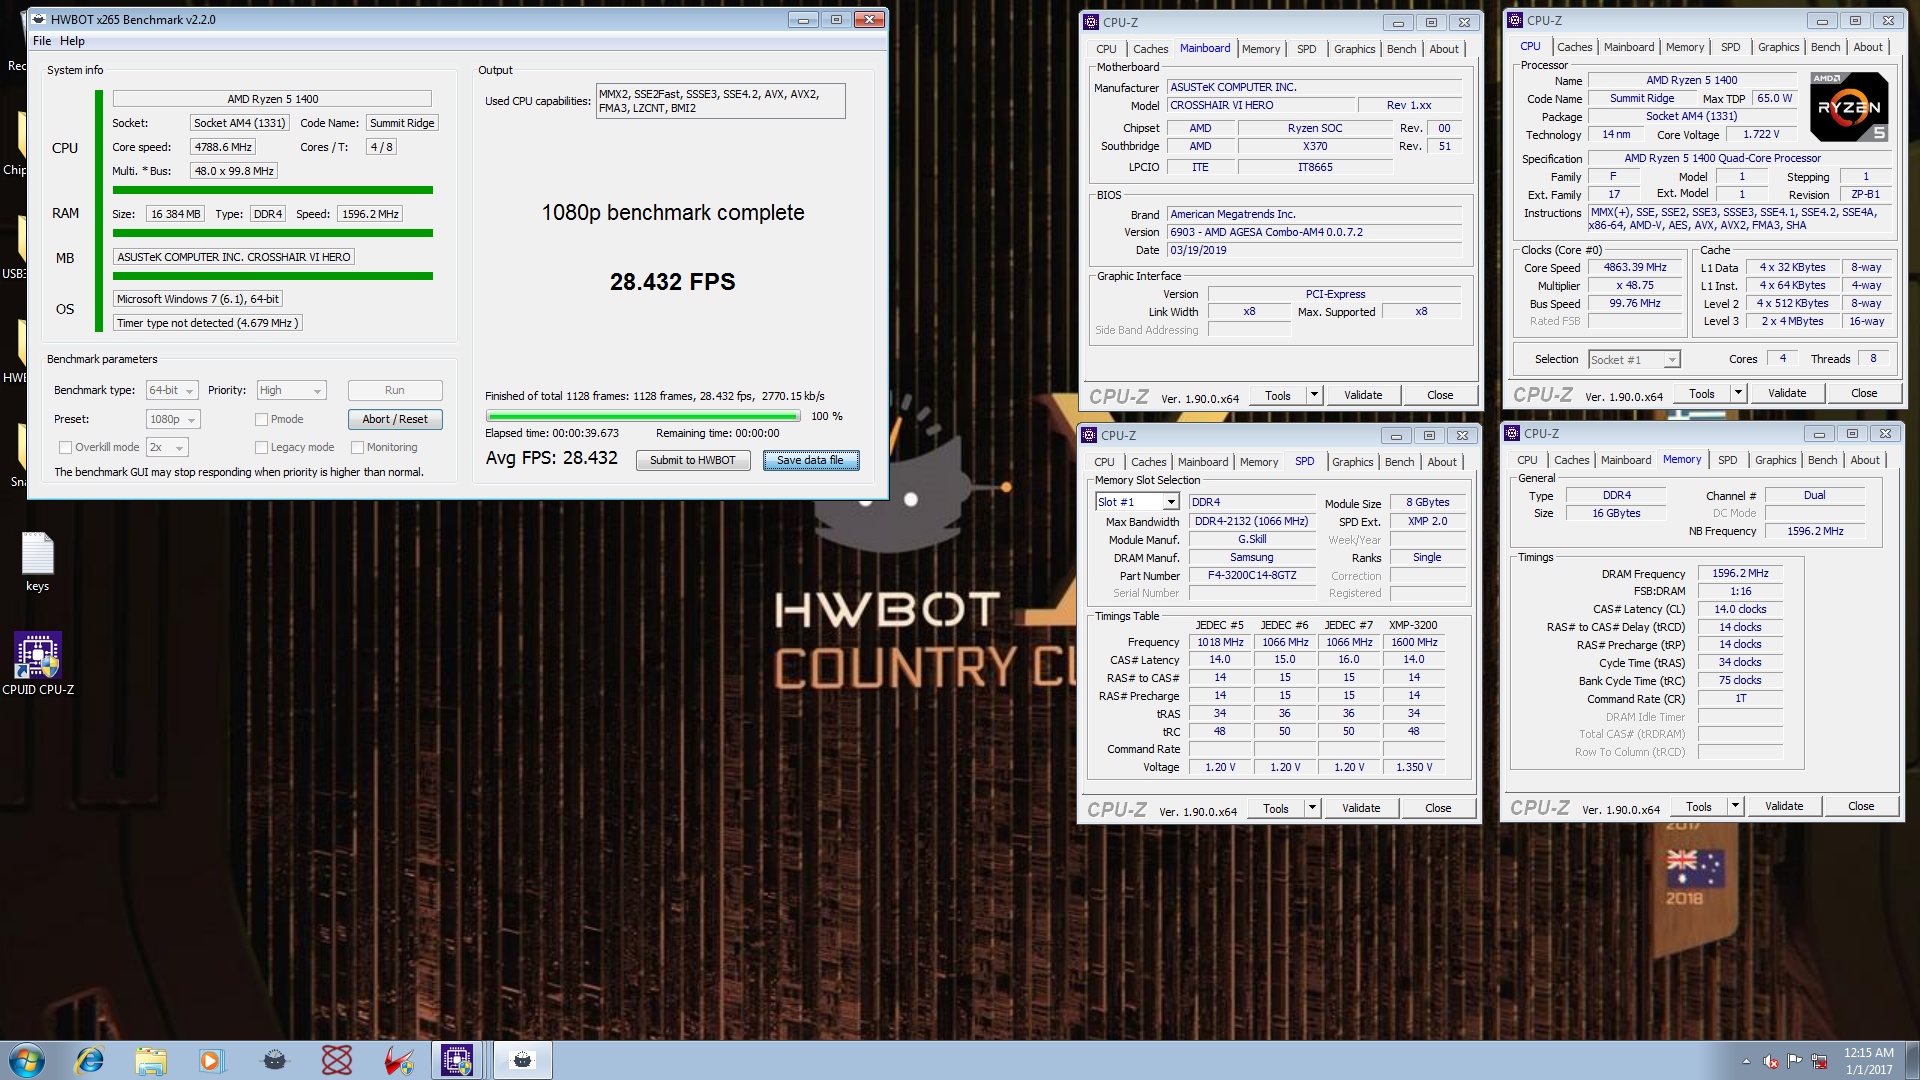Open the keys text file on desktop
This screenshot has height=1080, width=1920.
[37, 563]
